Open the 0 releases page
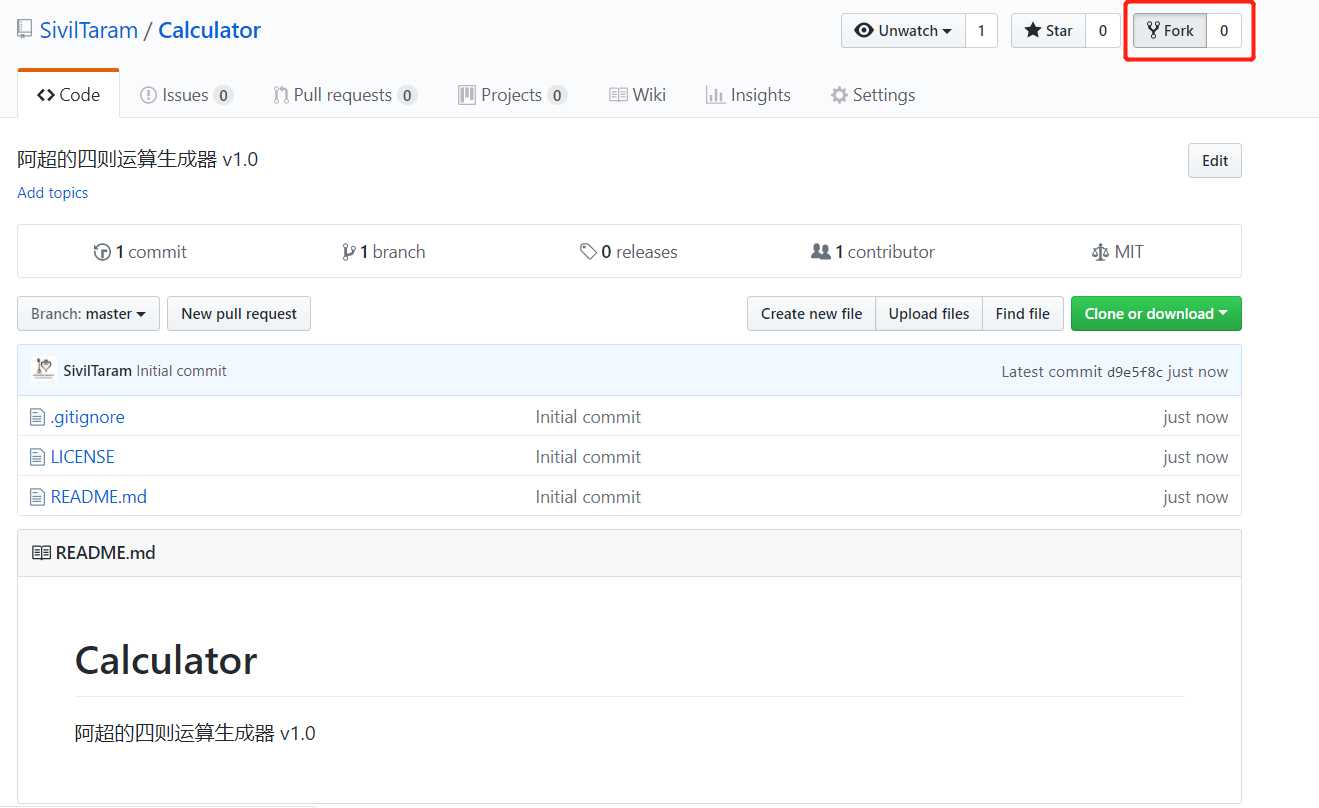The height and width of the screenshot is (808, 1319). (629, 252)
